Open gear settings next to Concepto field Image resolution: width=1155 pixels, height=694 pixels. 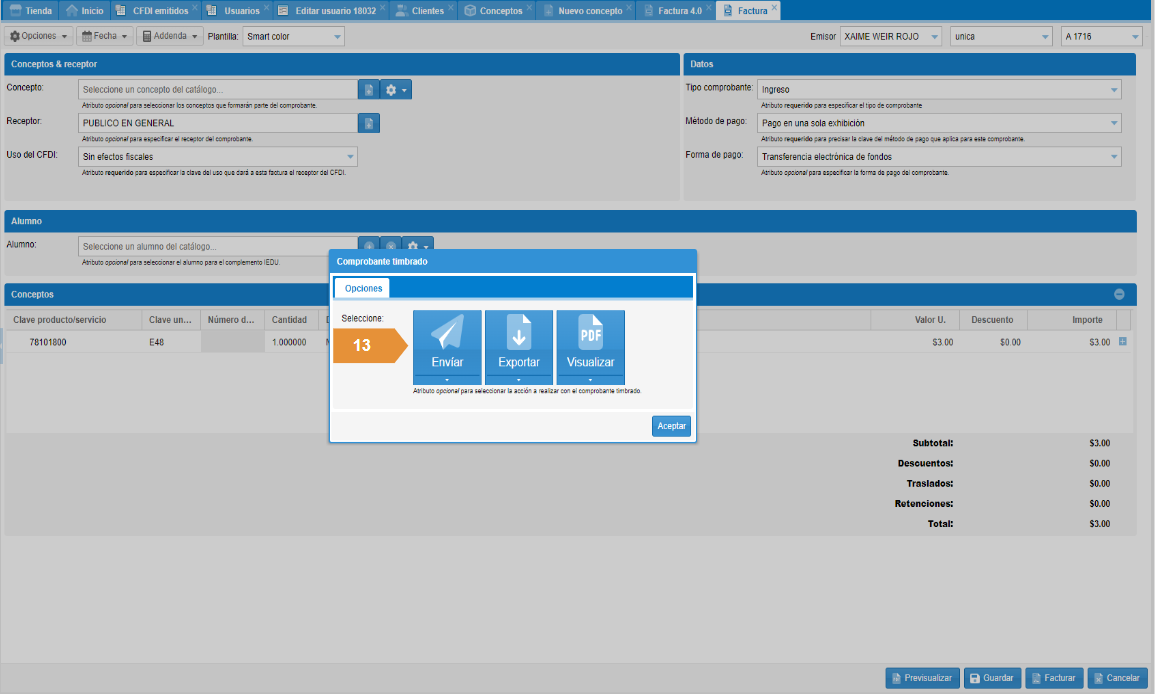[396, 90]
